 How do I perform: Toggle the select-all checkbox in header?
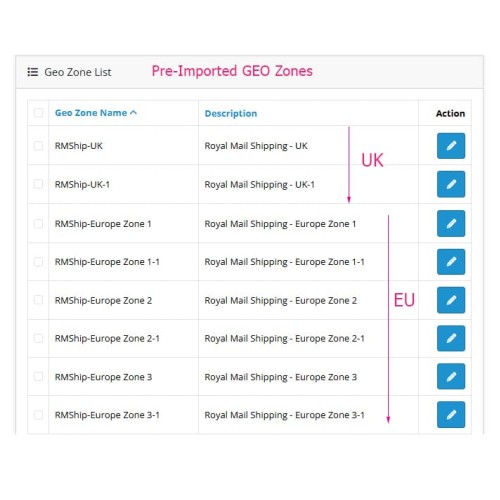coord(38,113)
